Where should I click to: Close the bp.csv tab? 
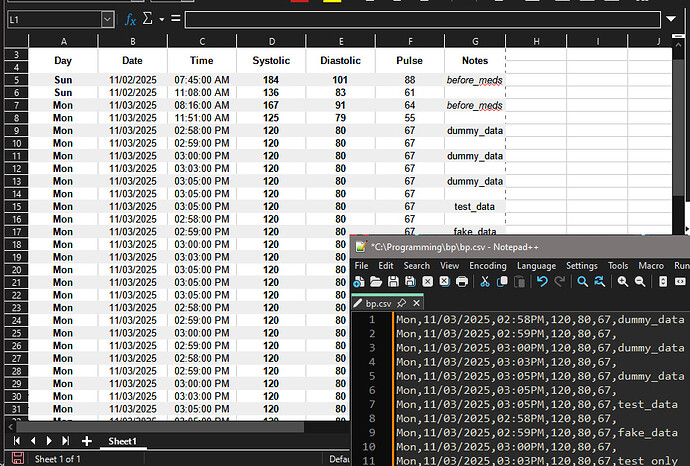417,303
